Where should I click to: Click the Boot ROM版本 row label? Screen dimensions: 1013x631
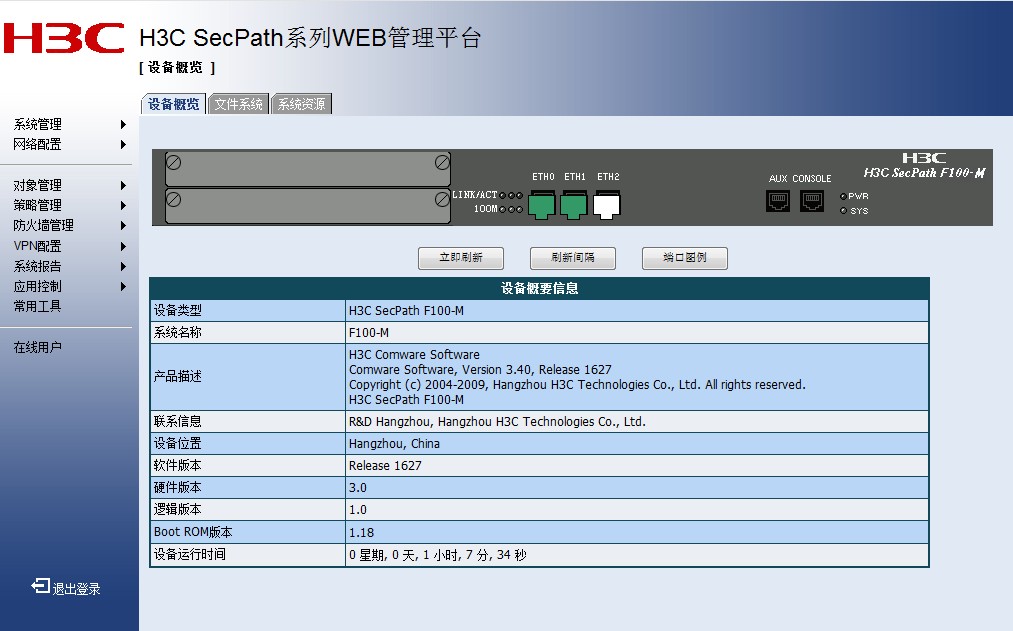coord(193,532)
